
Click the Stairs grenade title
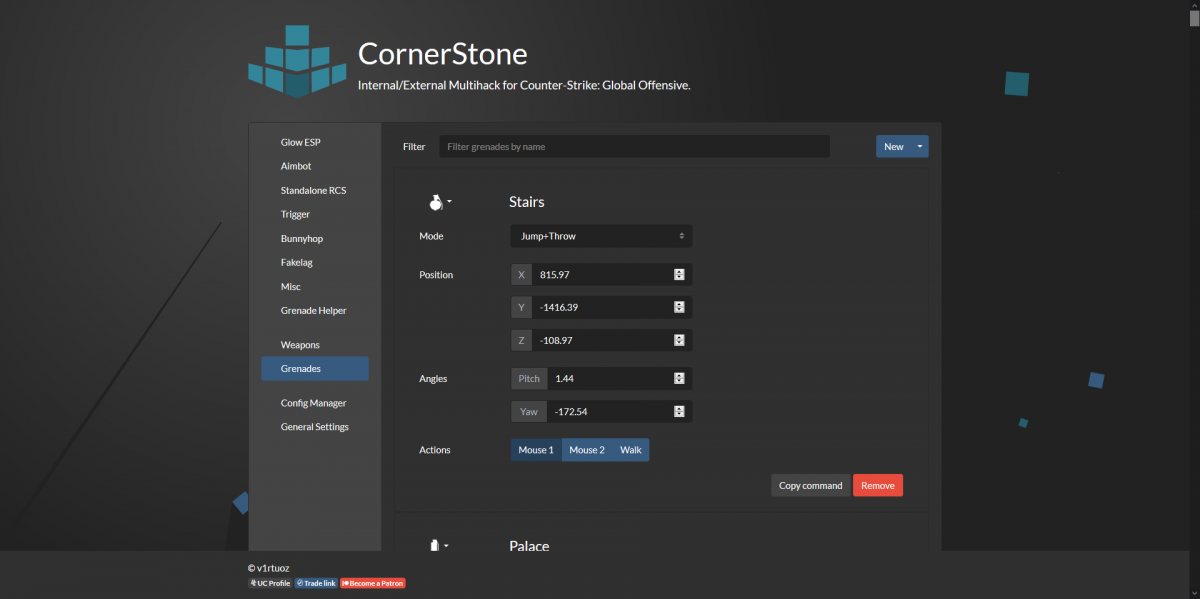tap(527, 202)
